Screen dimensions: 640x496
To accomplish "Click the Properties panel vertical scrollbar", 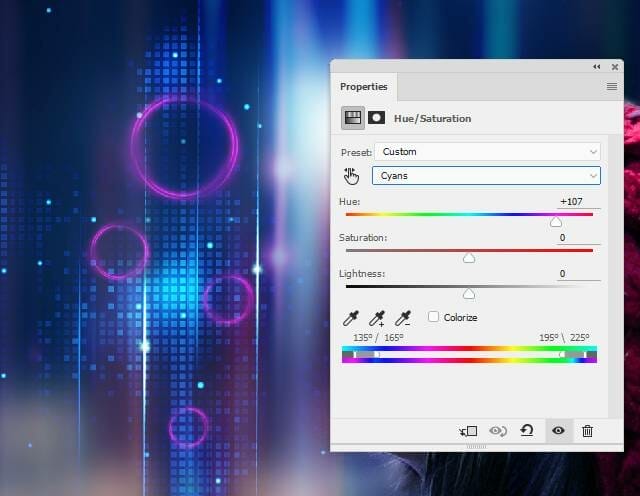I will tap(613, 276).
